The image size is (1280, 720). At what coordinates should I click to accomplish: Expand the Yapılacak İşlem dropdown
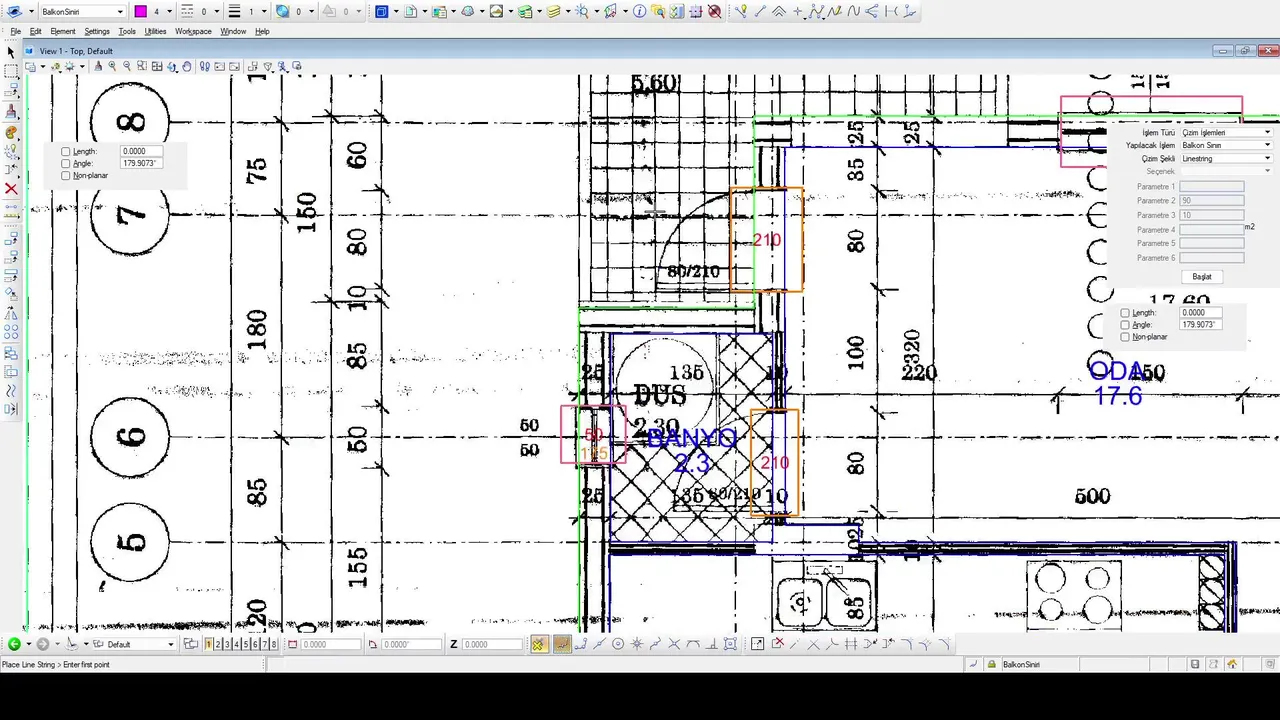(1226, 145)
